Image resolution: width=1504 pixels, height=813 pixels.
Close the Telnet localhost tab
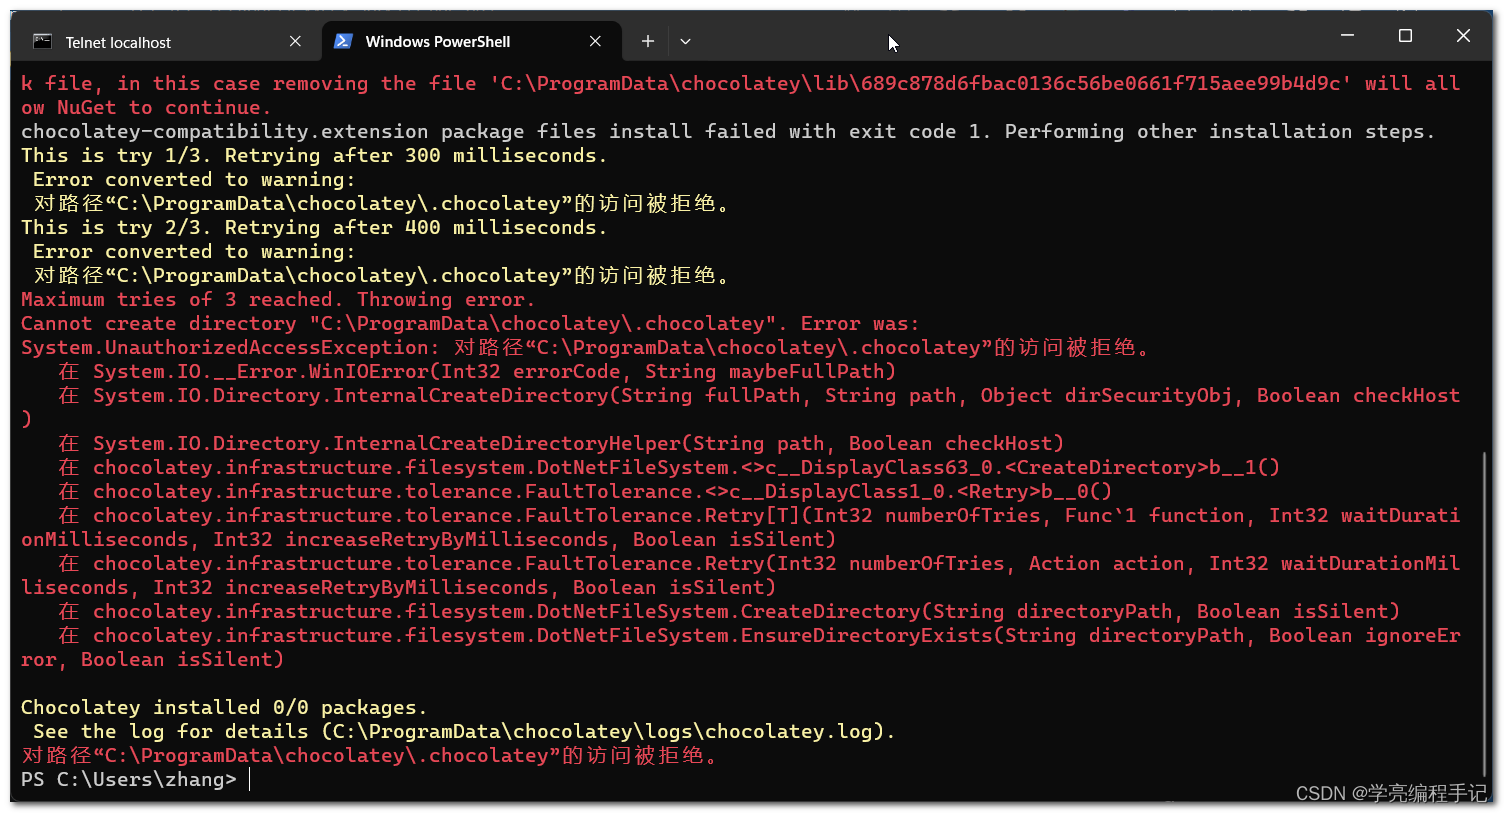(295, 41)
